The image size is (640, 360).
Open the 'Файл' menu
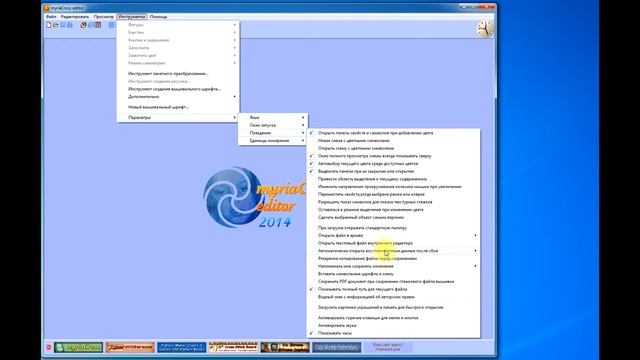point(51,17)
